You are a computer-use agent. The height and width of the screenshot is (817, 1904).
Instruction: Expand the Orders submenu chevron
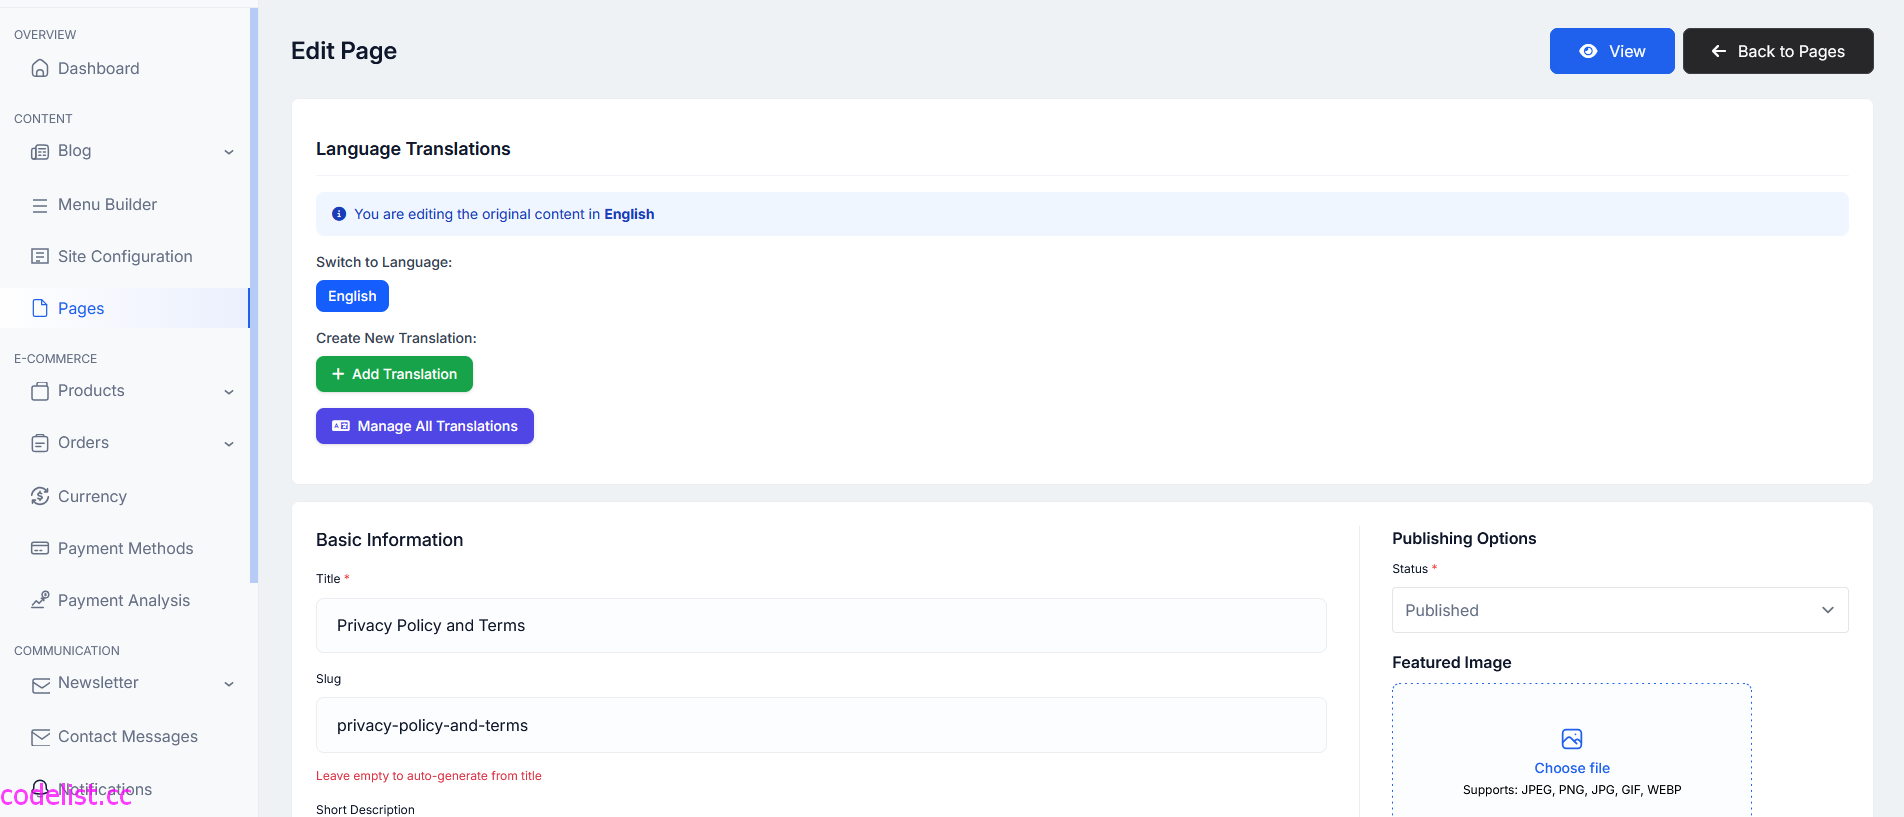coord(229,444)
